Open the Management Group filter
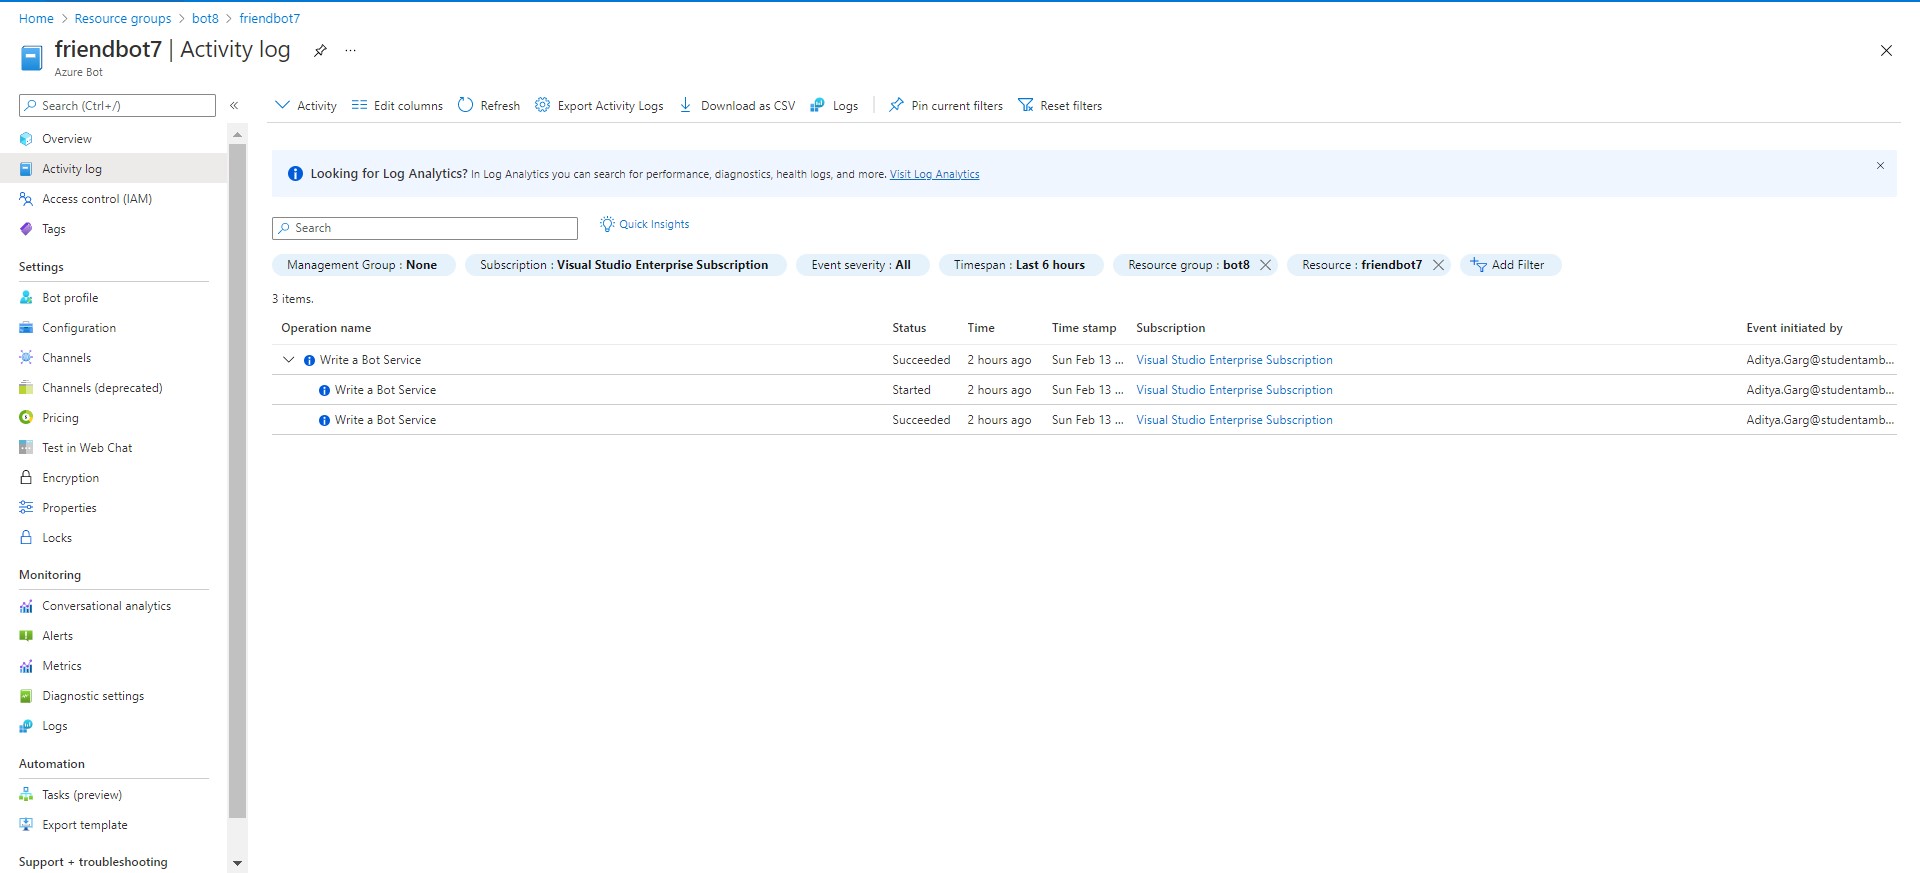Viewport: 1920px width, 873px height. pyautogui.click(x=363, y=265)
